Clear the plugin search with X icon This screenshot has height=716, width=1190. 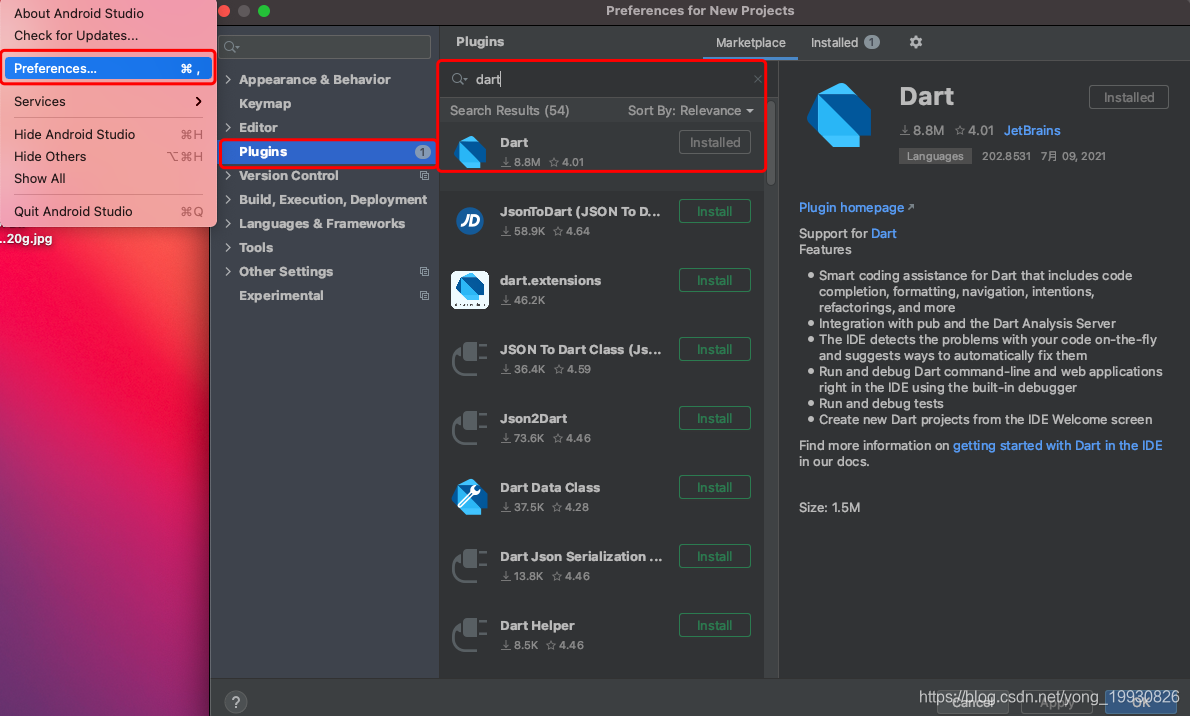pos(757,79)
